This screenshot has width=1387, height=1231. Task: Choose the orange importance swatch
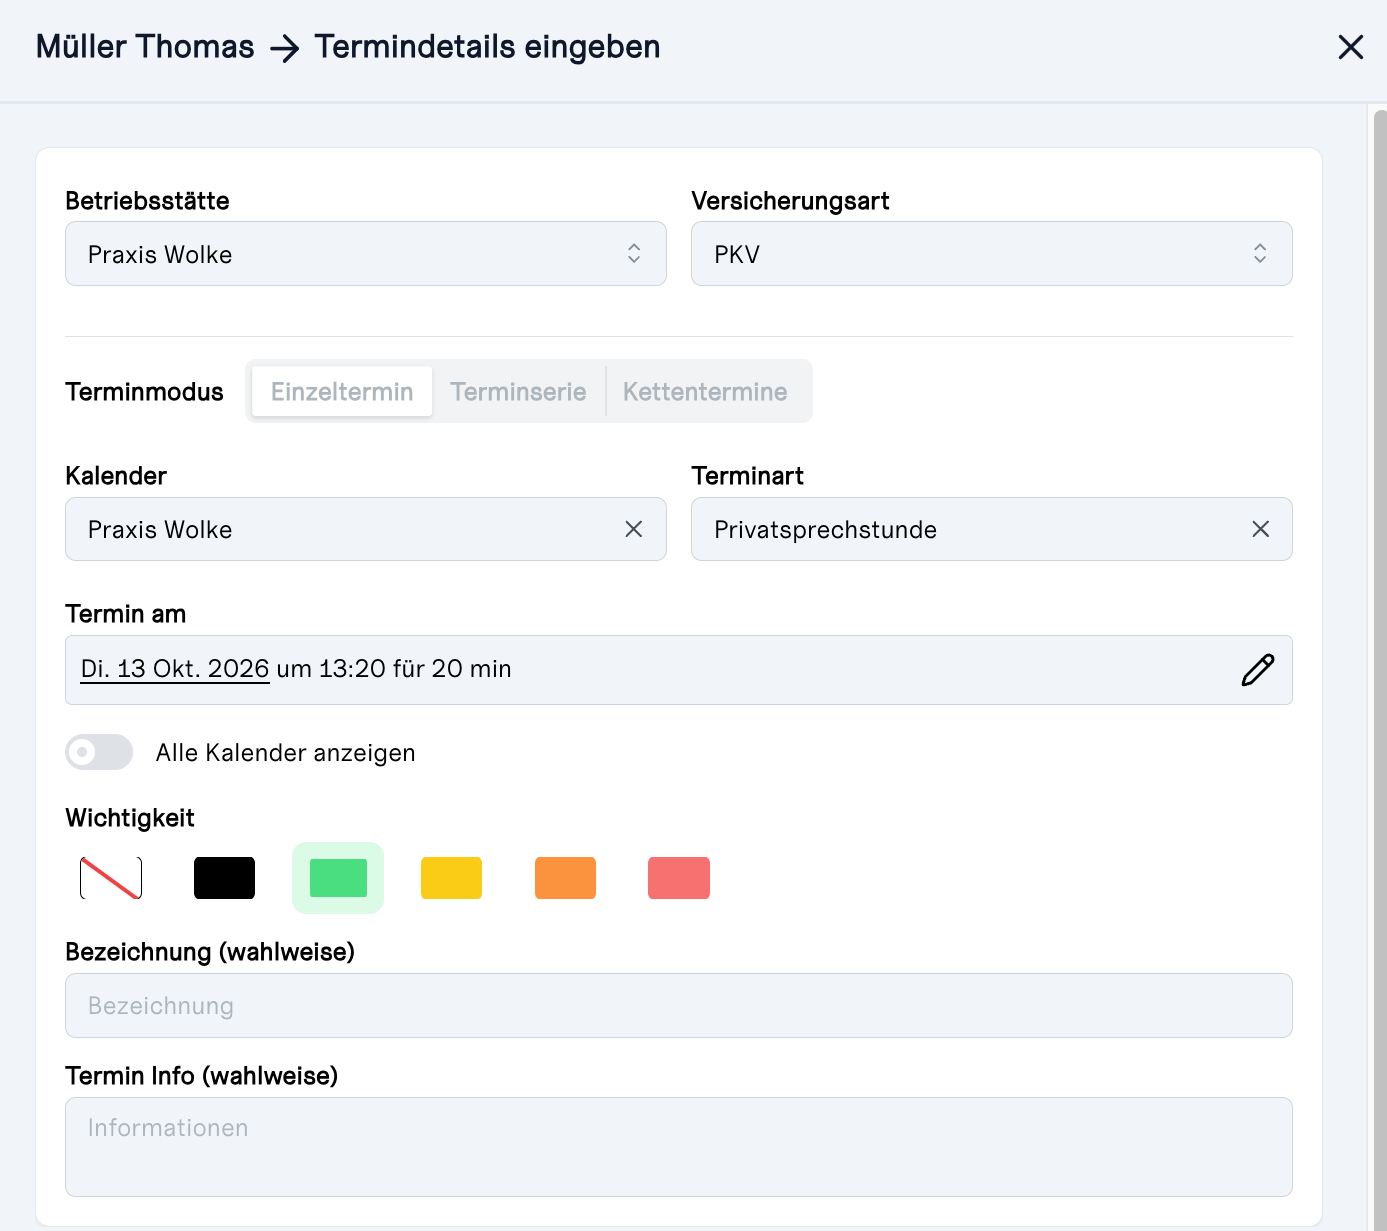click(x=565, y=878)
